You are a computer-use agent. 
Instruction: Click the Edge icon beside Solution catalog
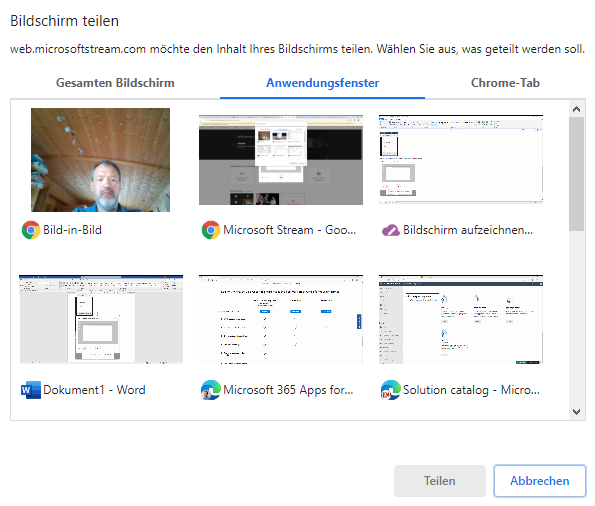click(390, 390)
